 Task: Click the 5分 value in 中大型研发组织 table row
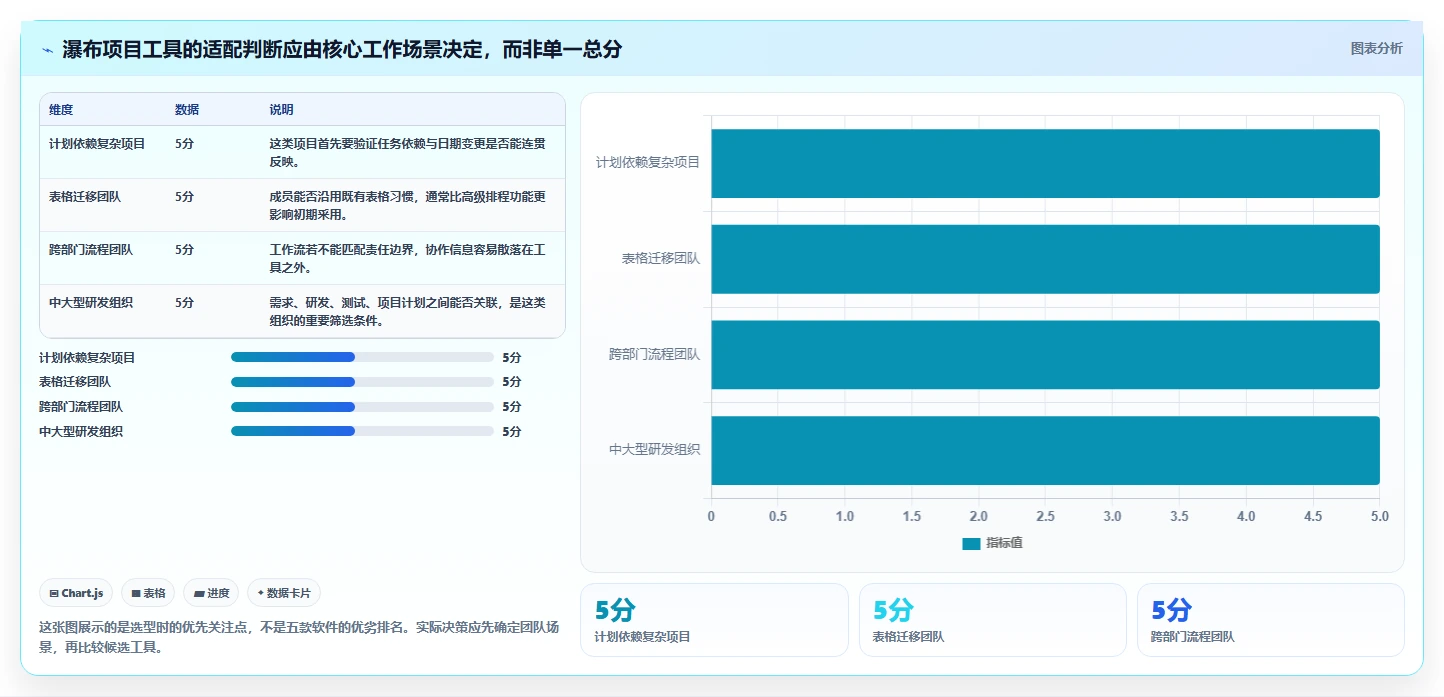click(184, 303)
